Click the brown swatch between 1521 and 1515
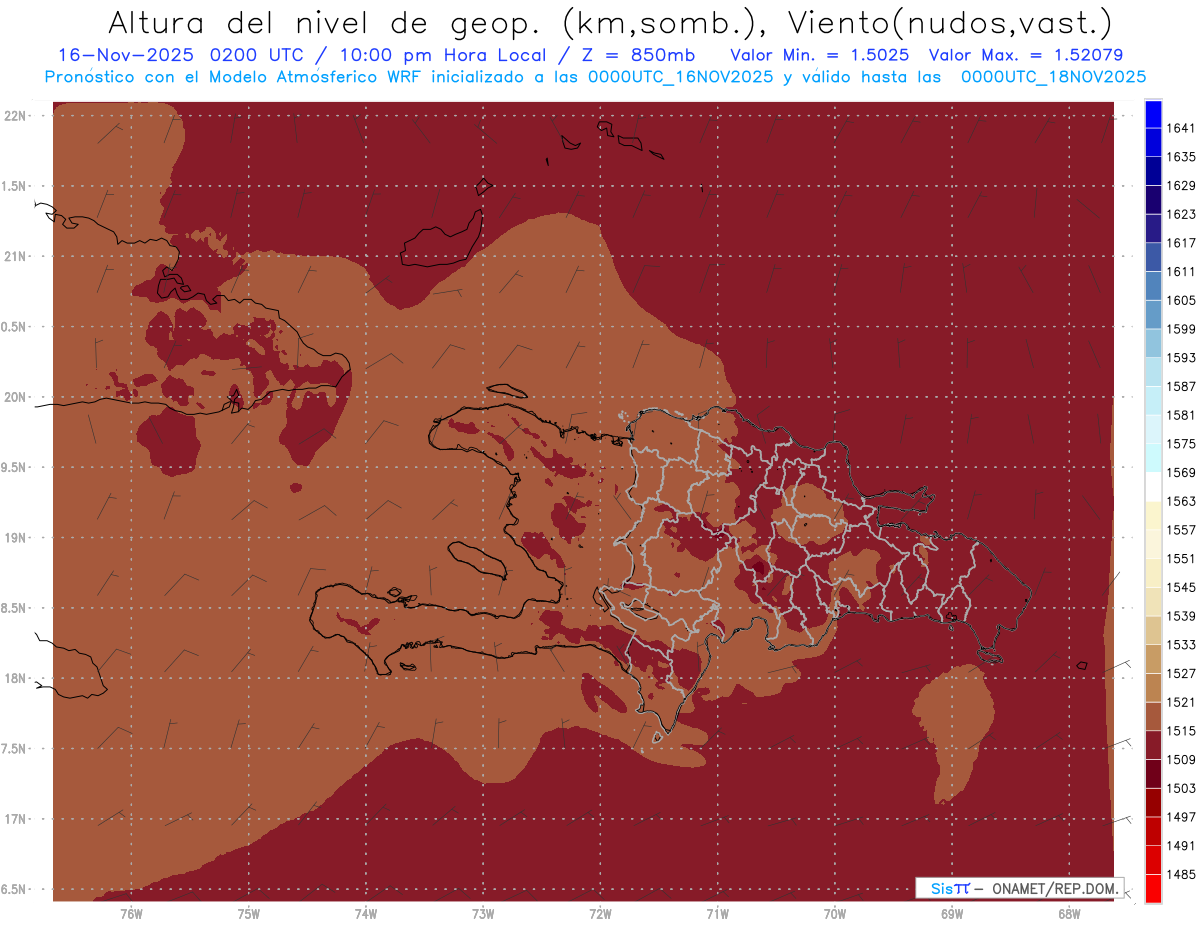1200x927 pixels. tap(1152, 716)
